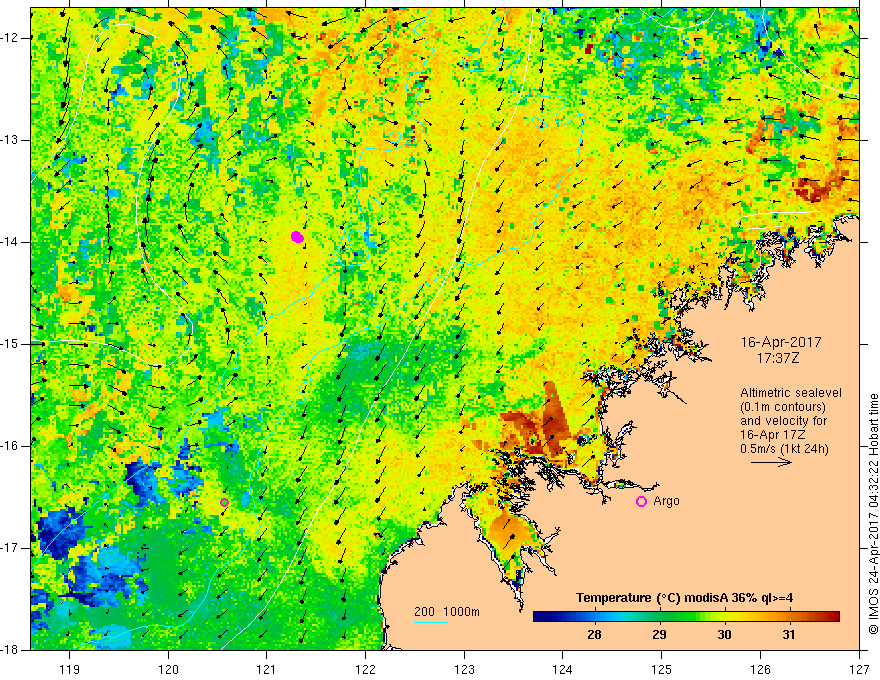Click the 0.5m/s velocity scale arrow
The height and width of the screenshot is (680, 880).
pos(771,462)
